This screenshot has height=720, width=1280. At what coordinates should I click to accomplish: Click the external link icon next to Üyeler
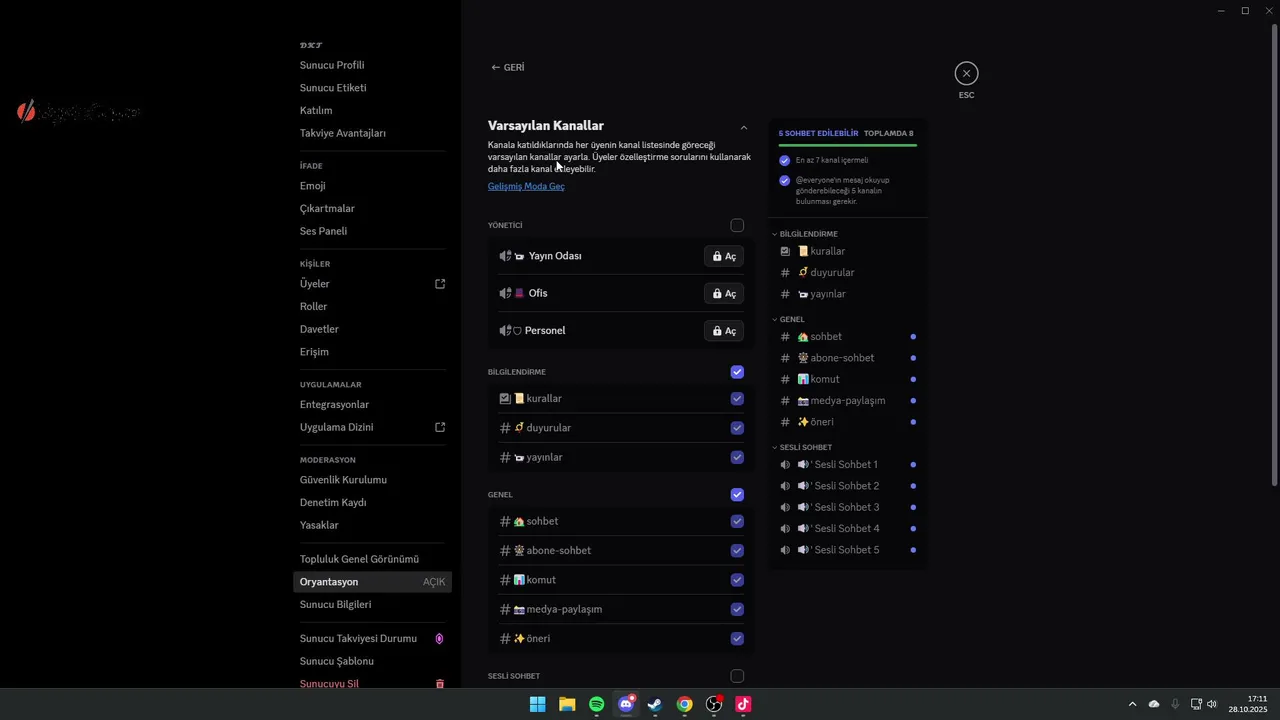[x=440, y=284]
